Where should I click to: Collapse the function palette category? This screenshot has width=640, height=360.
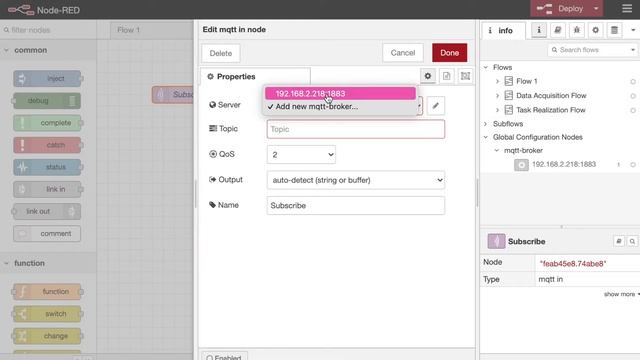48,263
